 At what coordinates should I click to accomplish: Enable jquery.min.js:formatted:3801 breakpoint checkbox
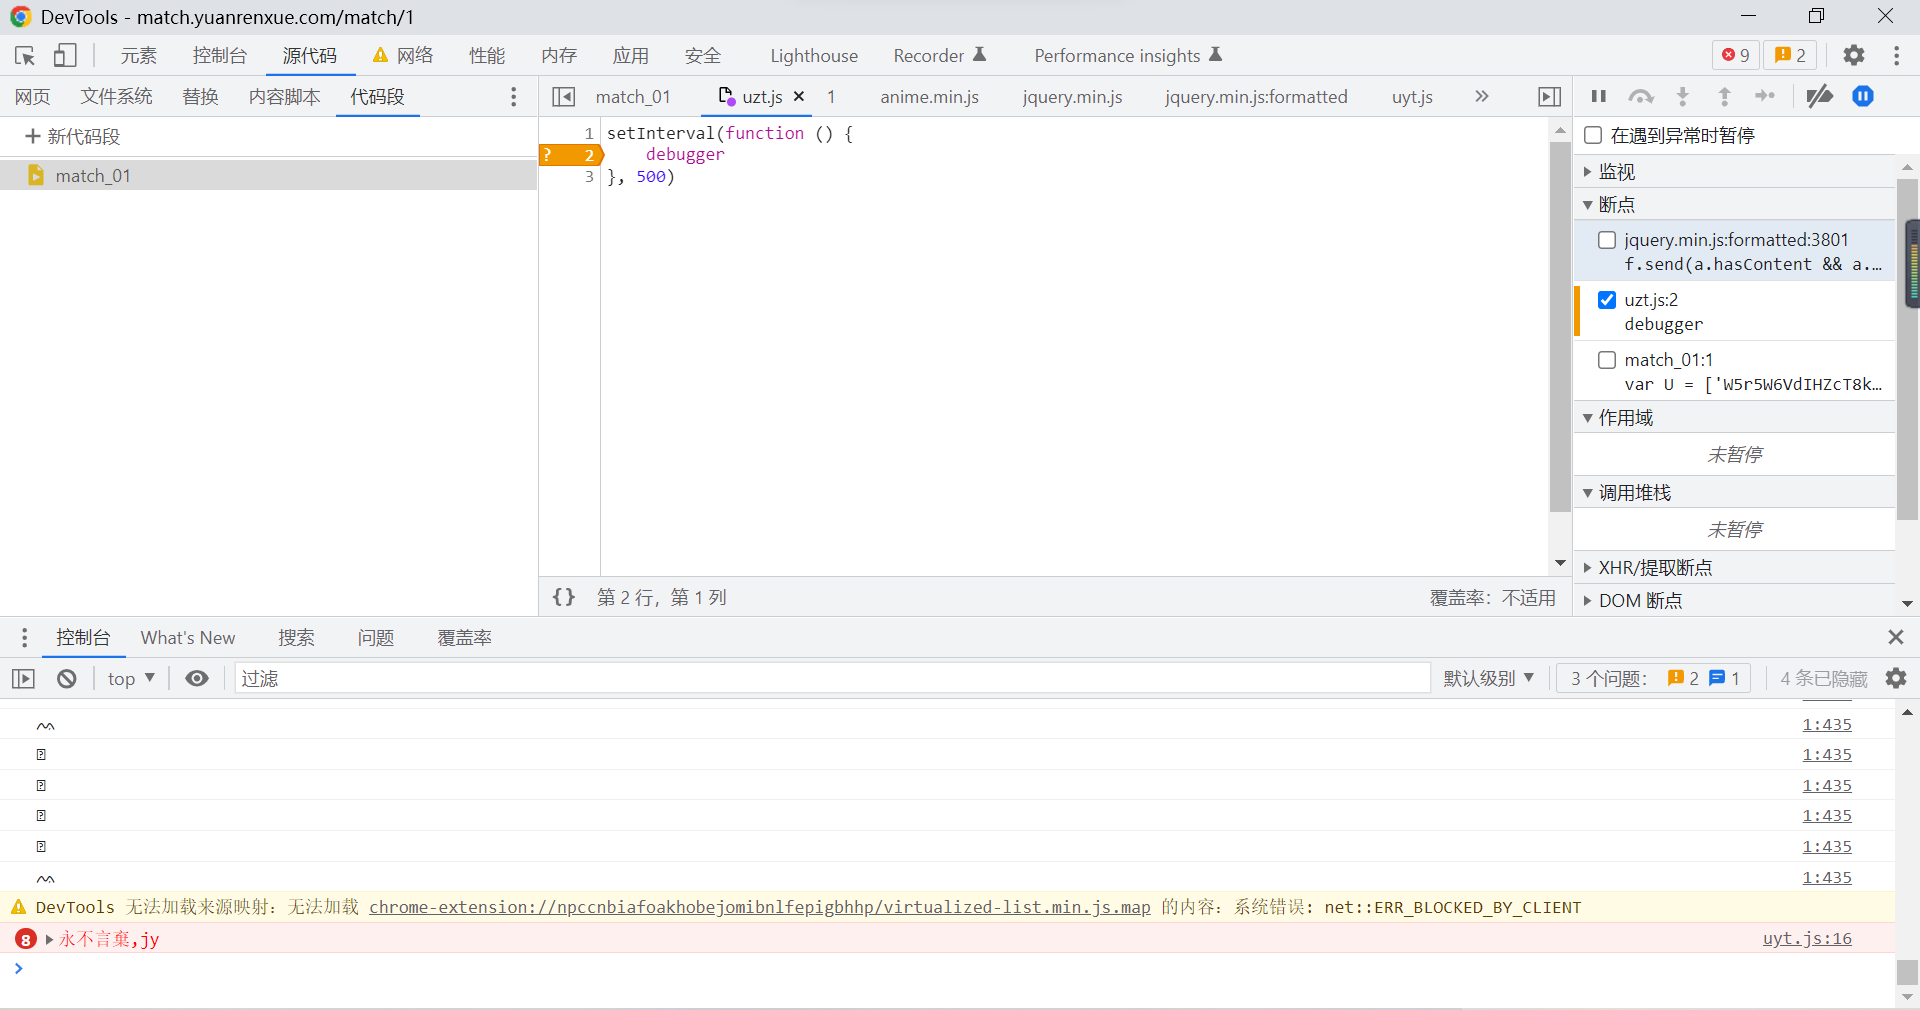point(1607,240)
